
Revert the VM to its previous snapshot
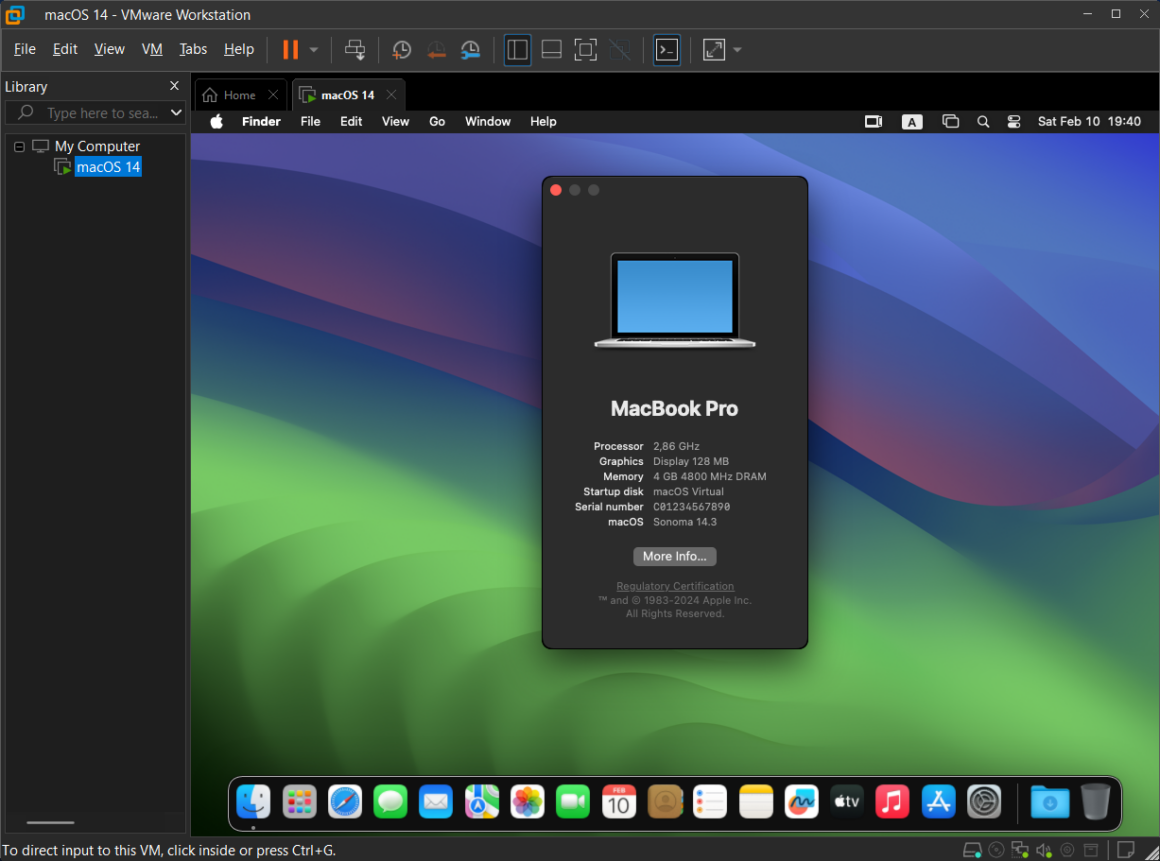436,50
